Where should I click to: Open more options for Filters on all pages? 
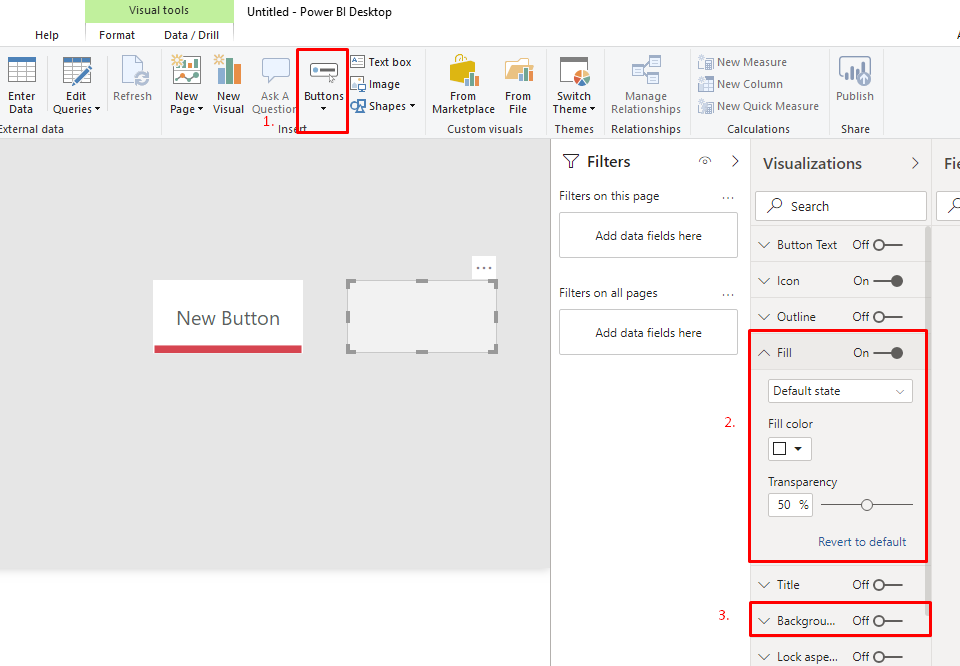coord(727,294)
